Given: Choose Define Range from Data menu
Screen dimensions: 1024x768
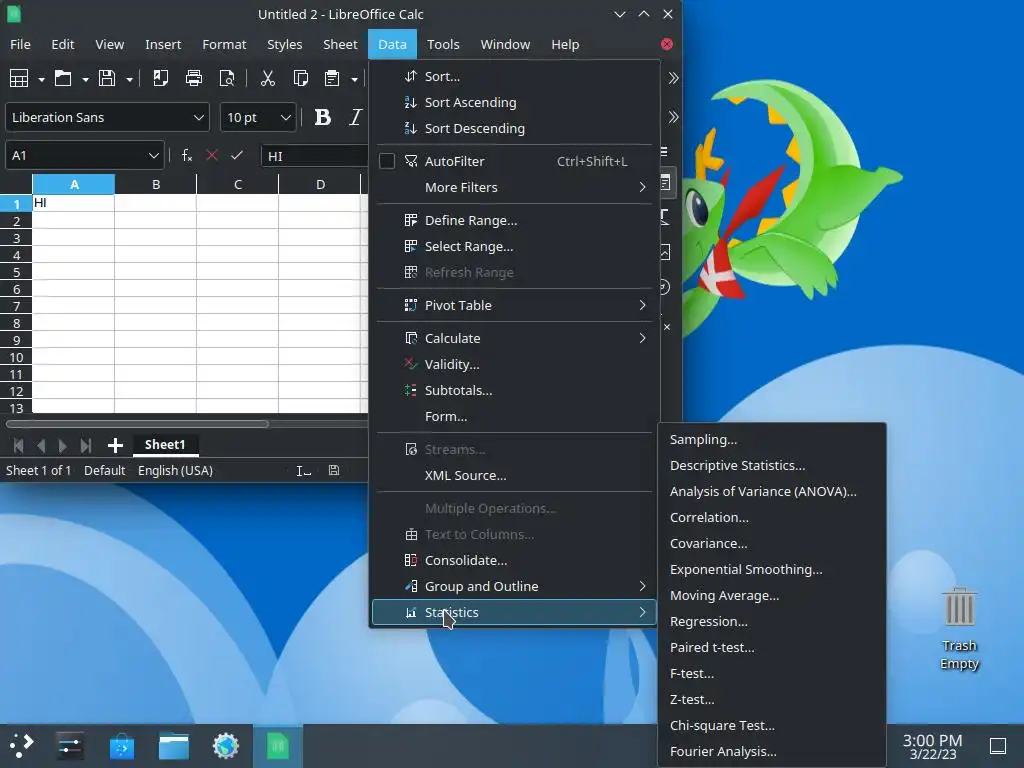Looking at the screenshot, I should 515,221.
